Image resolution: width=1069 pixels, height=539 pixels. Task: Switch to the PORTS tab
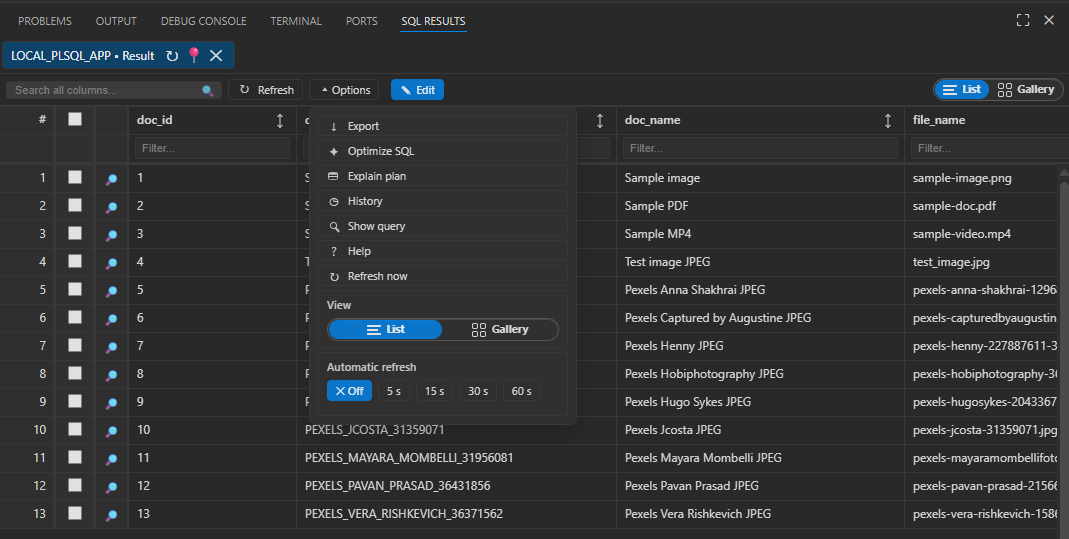[361, 21]
